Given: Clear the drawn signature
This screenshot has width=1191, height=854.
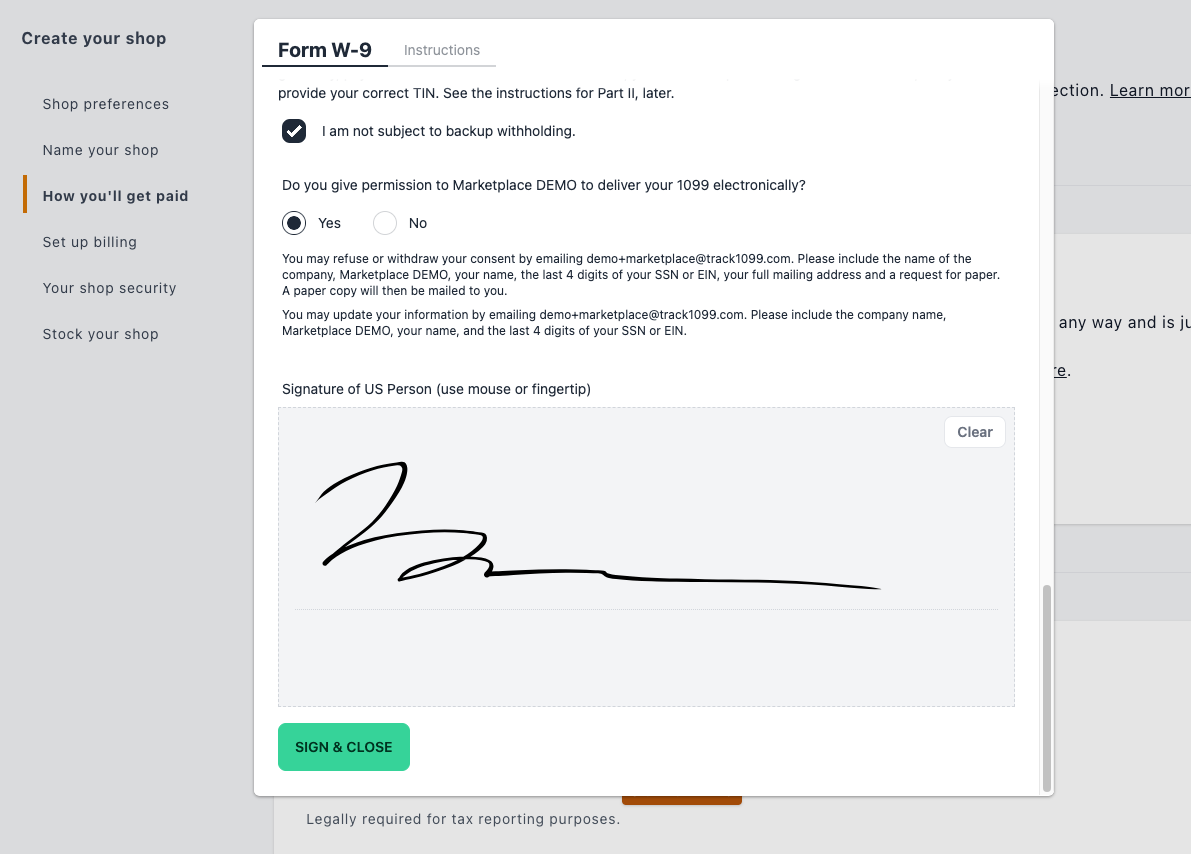Looking at the screenshot, I should 975,432.
